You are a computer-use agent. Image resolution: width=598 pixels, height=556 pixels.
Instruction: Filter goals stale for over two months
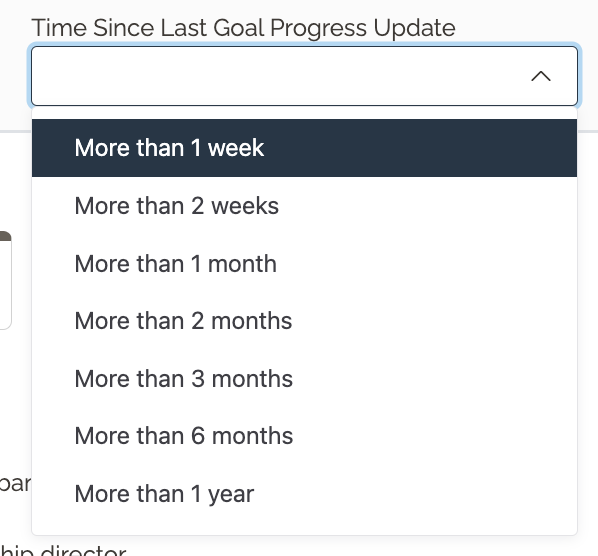point(304,321)
